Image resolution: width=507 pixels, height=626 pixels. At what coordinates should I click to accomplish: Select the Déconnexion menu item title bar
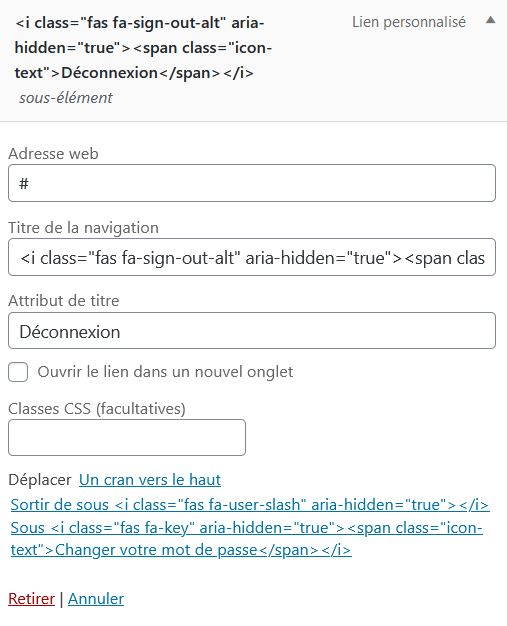click(x=254, y=60)
